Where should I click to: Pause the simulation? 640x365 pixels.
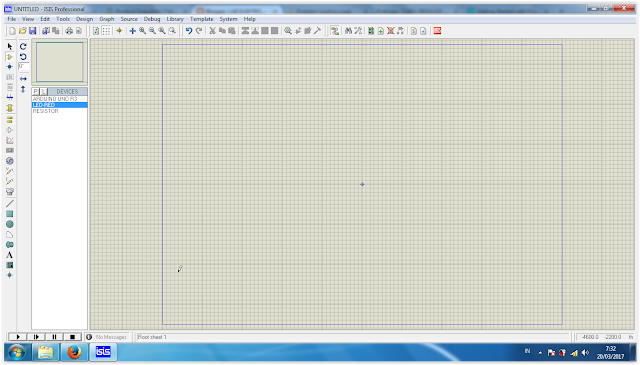54,337
